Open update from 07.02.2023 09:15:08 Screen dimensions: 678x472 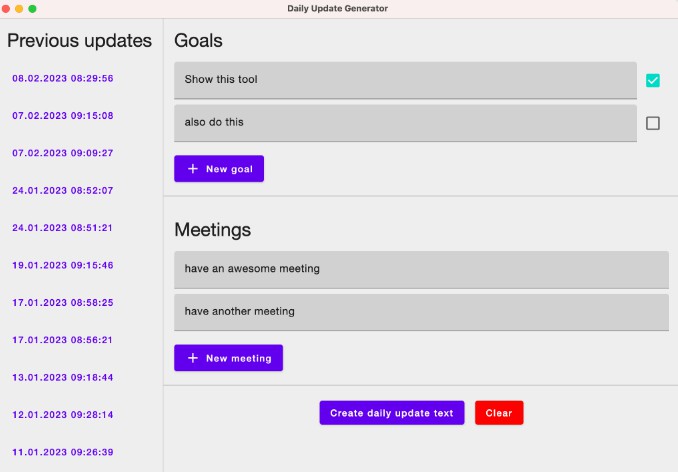63,115
